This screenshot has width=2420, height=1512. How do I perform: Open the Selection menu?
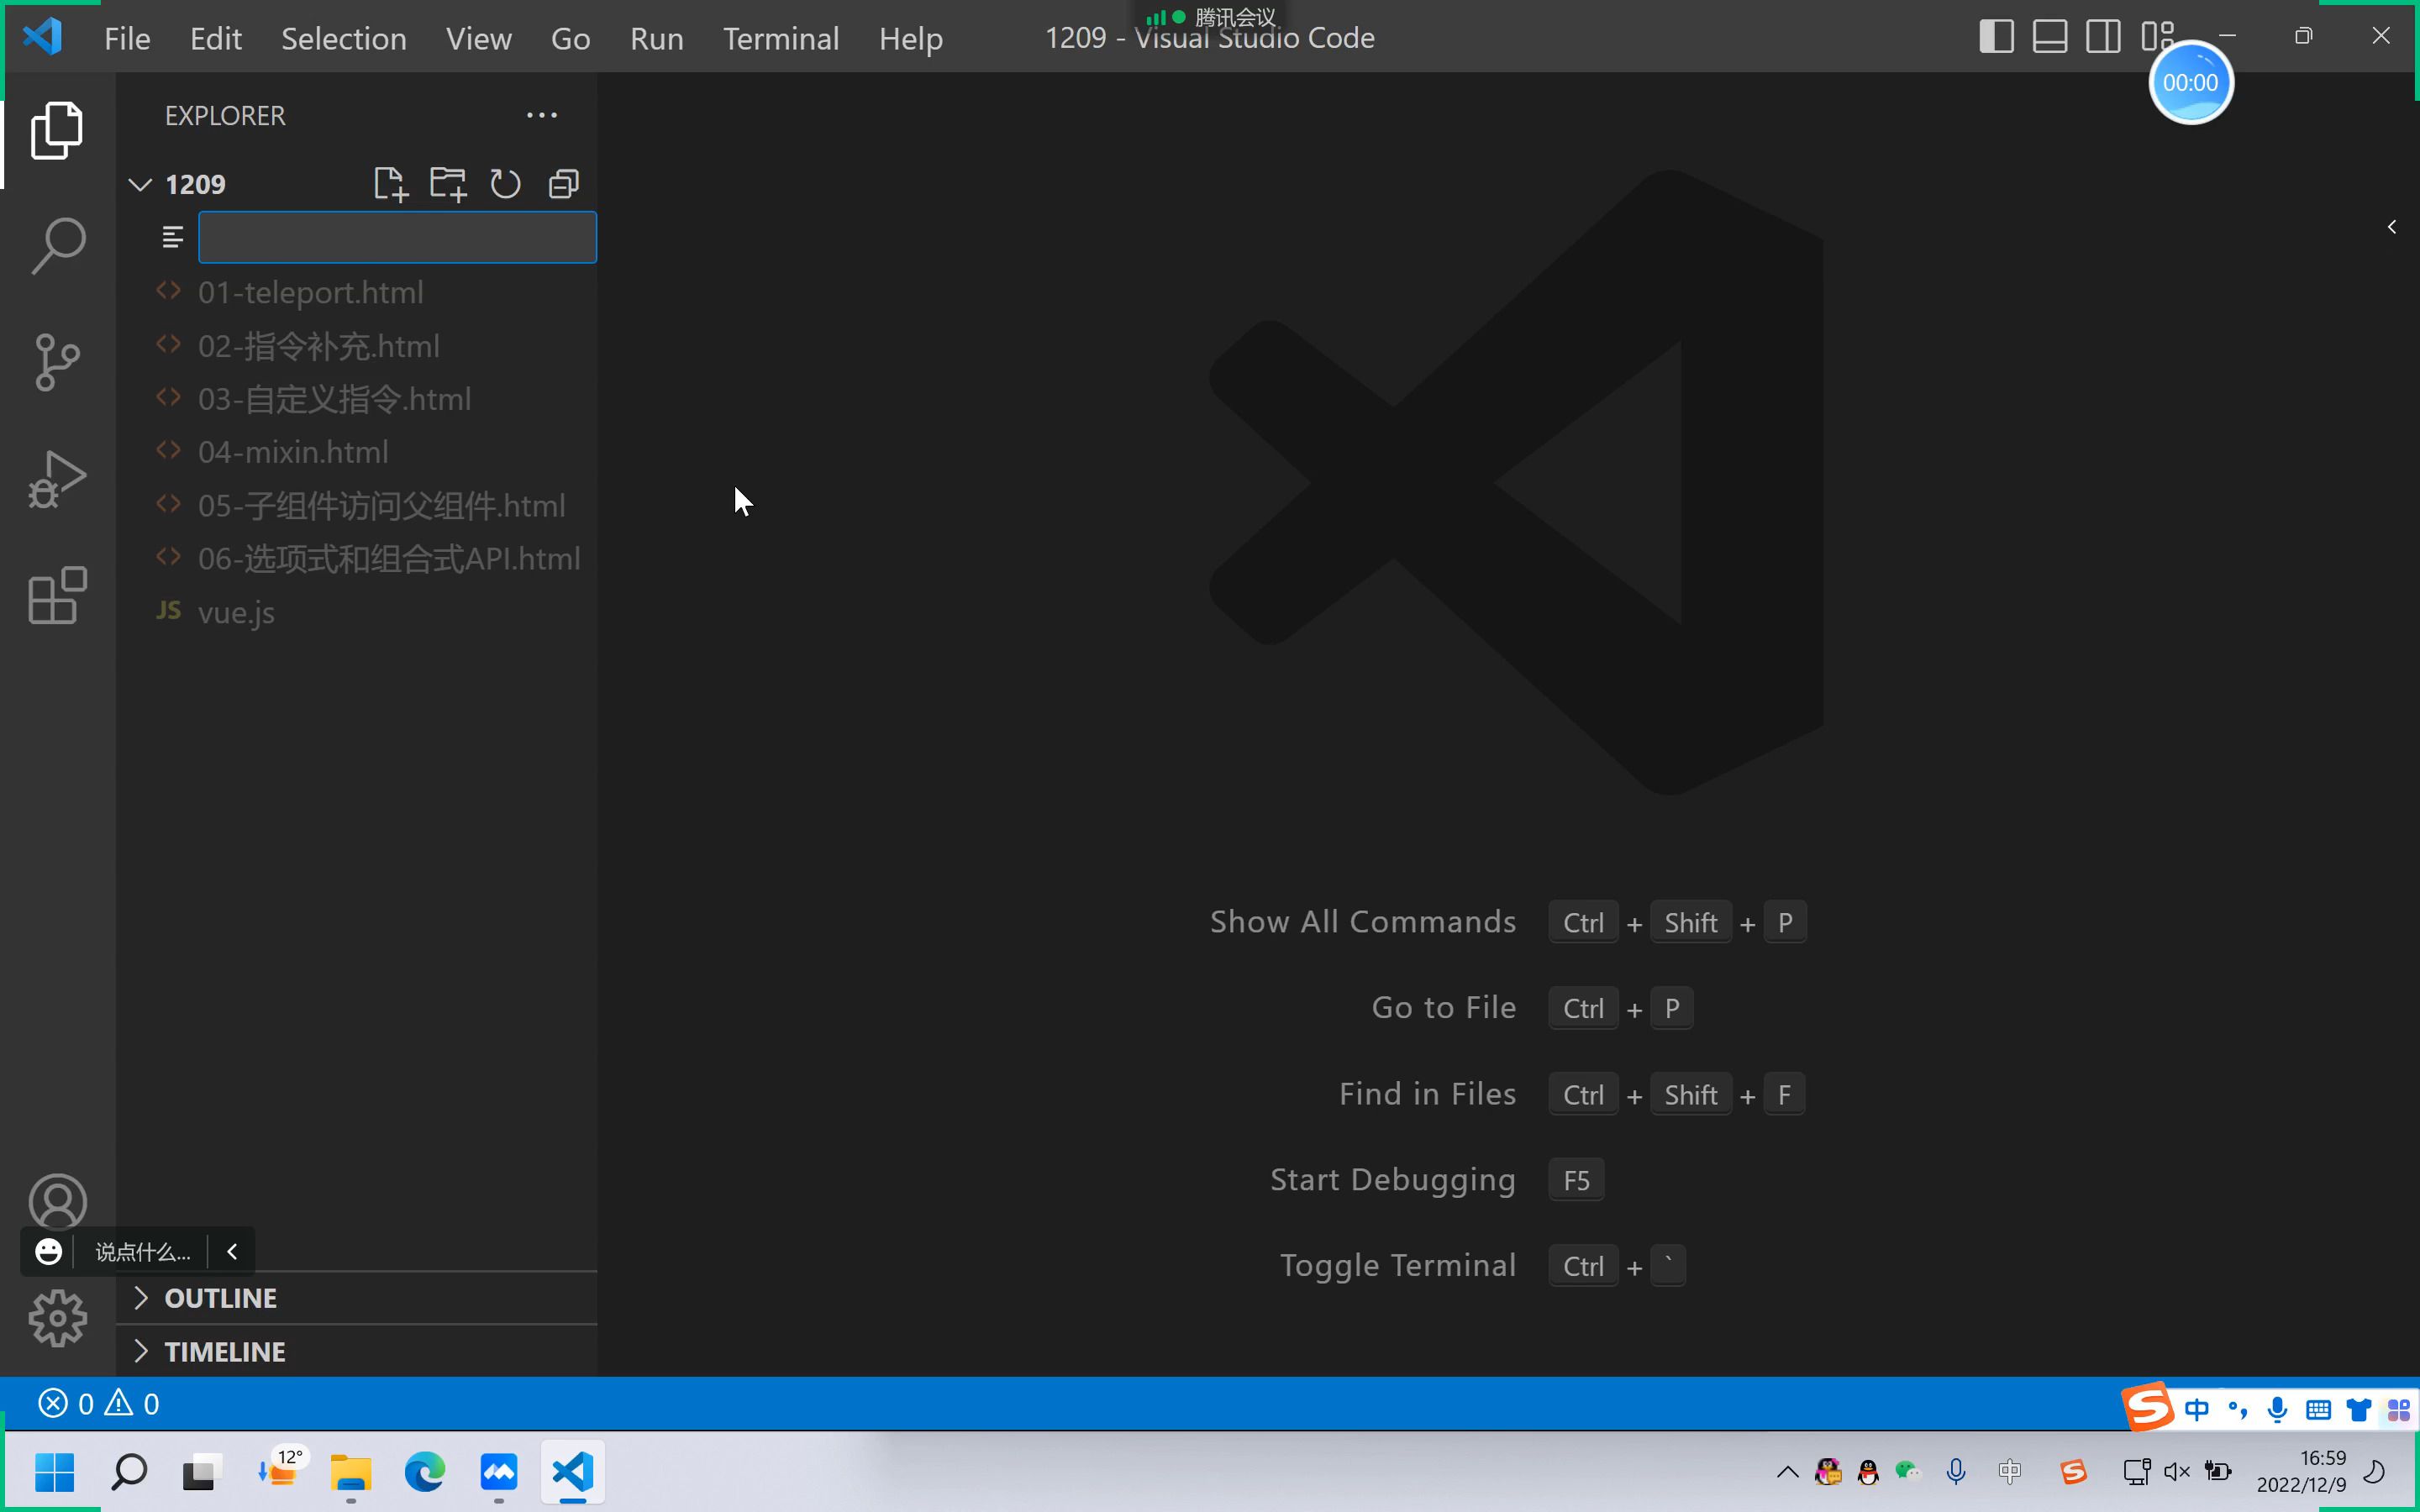tap(343, 38)
